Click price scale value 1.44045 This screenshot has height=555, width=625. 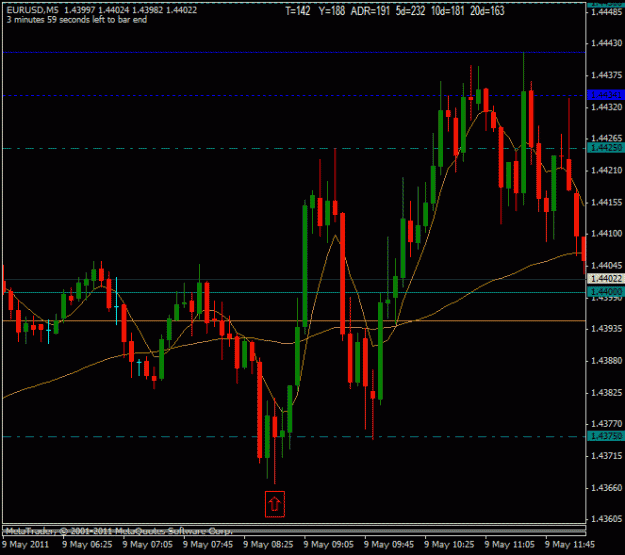(x=607, y=265)
